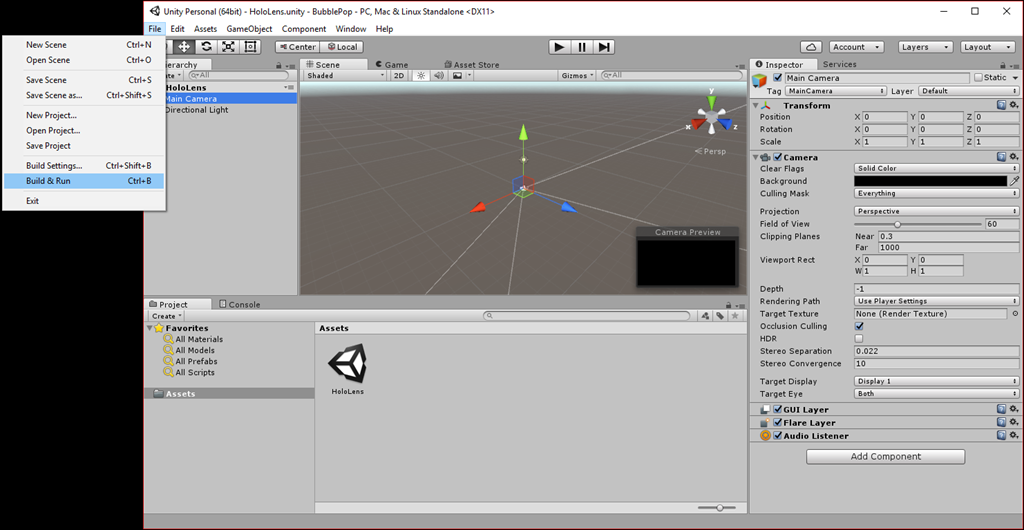Click the scene effects image icon

457,76
